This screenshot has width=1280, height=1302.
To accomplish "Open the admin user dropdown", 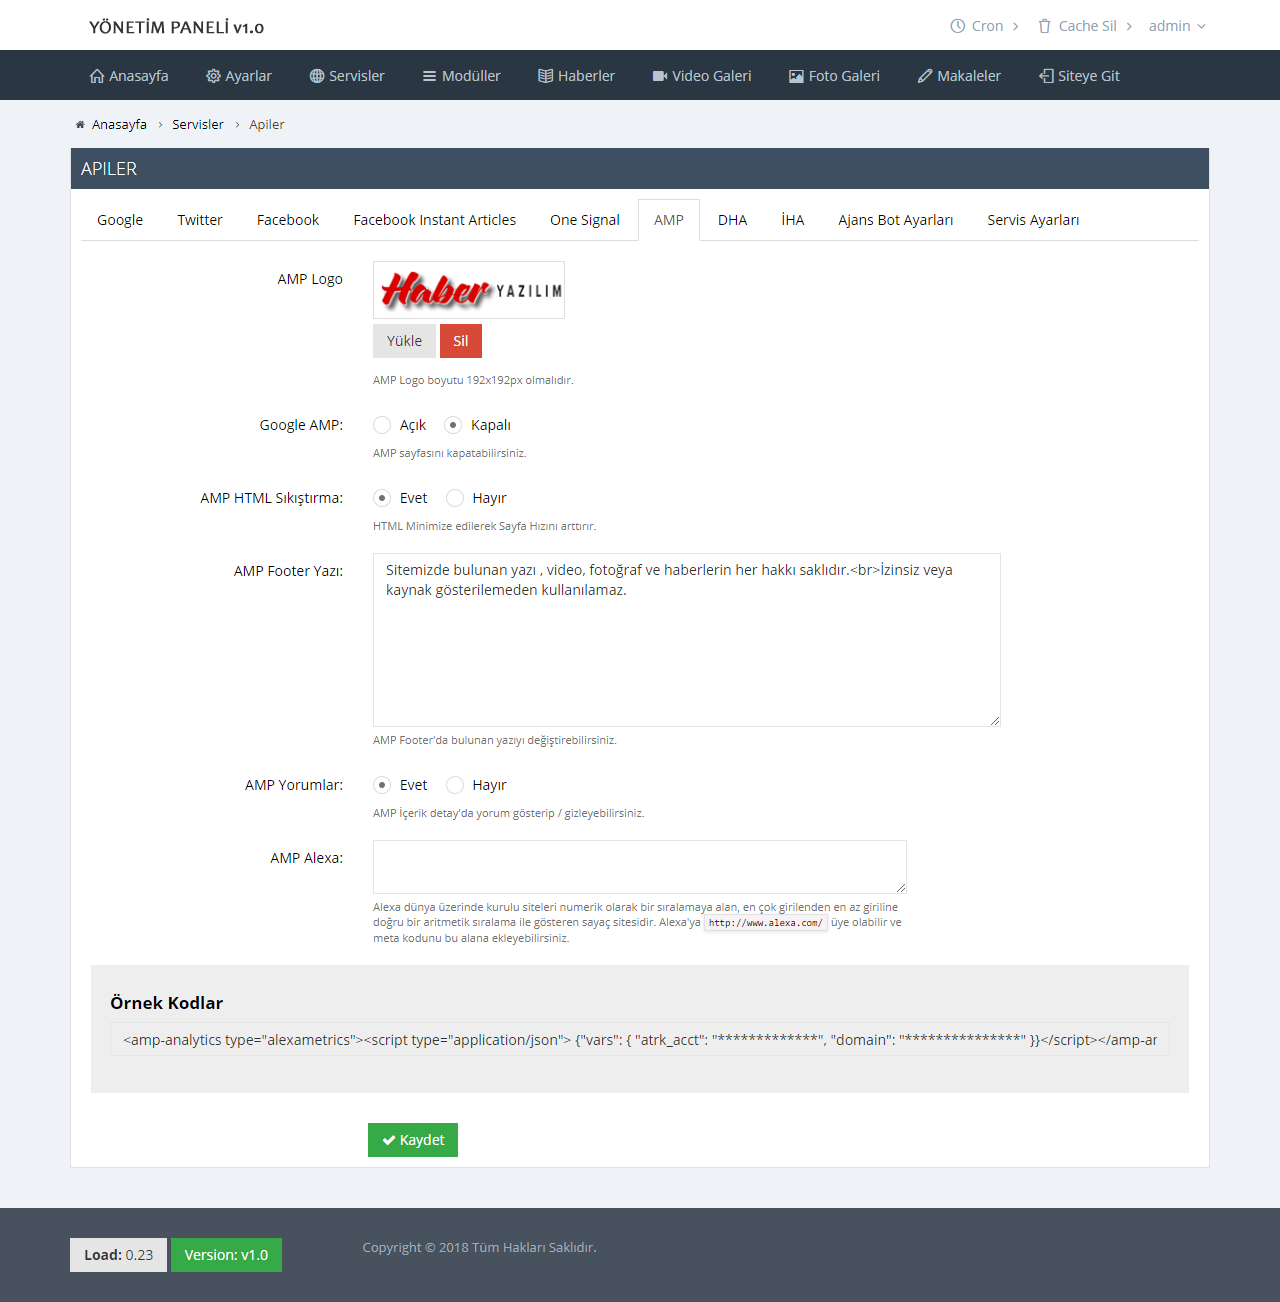I will (1177, 26).
